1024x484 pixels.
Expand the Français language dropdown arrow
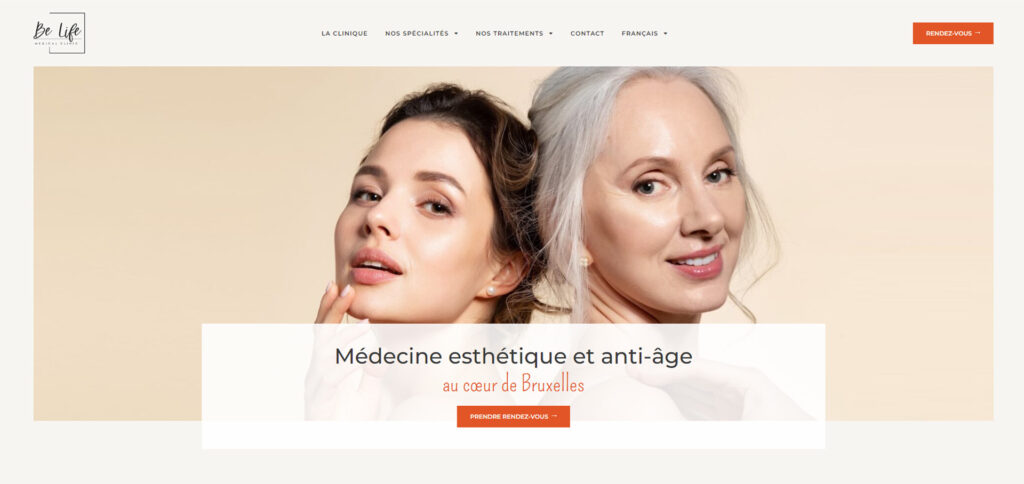(665, 33)
